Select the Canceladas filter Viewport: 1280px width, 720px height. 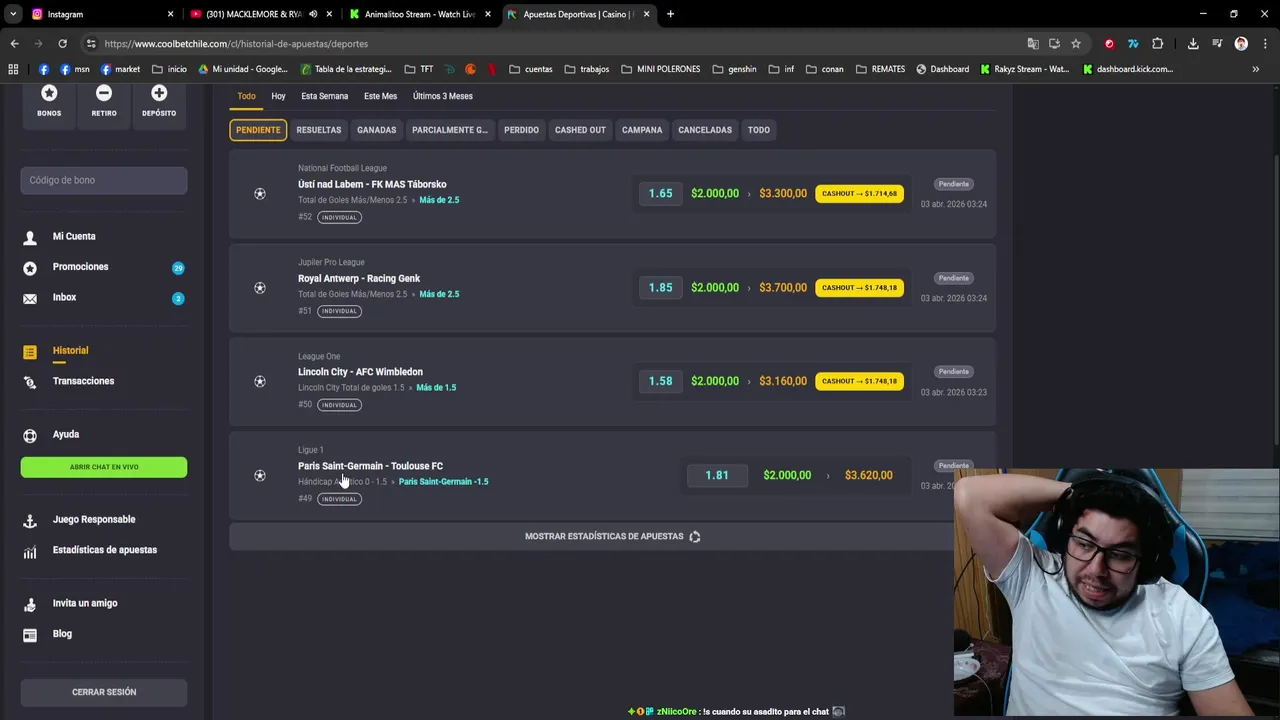pos(705,130)
